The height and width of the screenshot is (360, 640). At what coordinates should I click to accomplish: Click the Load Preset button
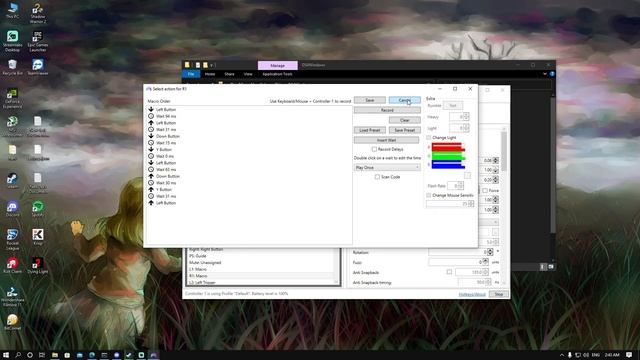click(x=370, y=130)
